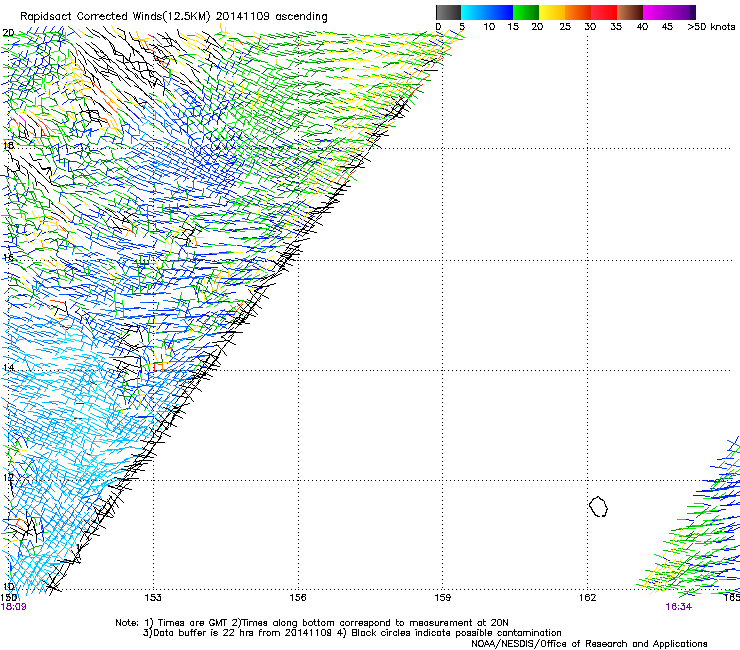Click the longitude label '153'
The width and height of the screenshot is (740, 650).
pos(152,598)
